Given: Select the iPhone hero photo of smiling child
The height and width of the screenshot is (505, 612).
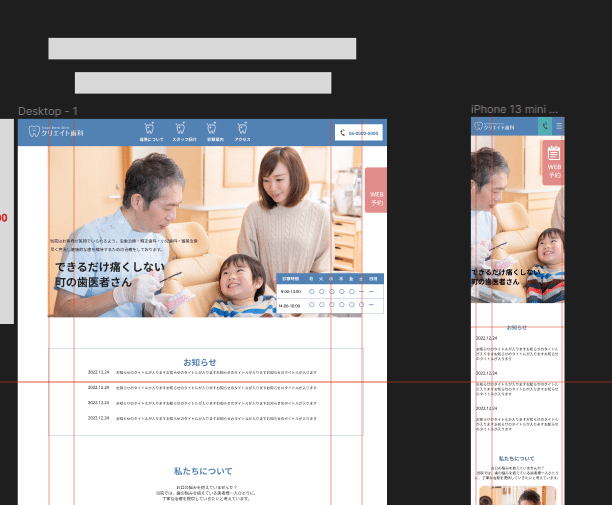Looking at the screenshot, I should click(518, 219).
